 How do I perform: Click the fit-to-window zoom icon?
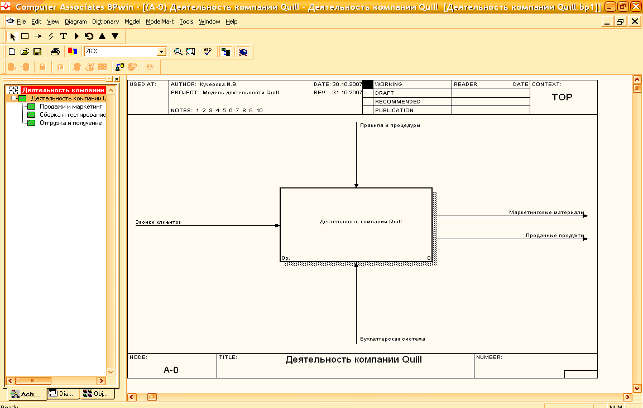click(191, 52)
